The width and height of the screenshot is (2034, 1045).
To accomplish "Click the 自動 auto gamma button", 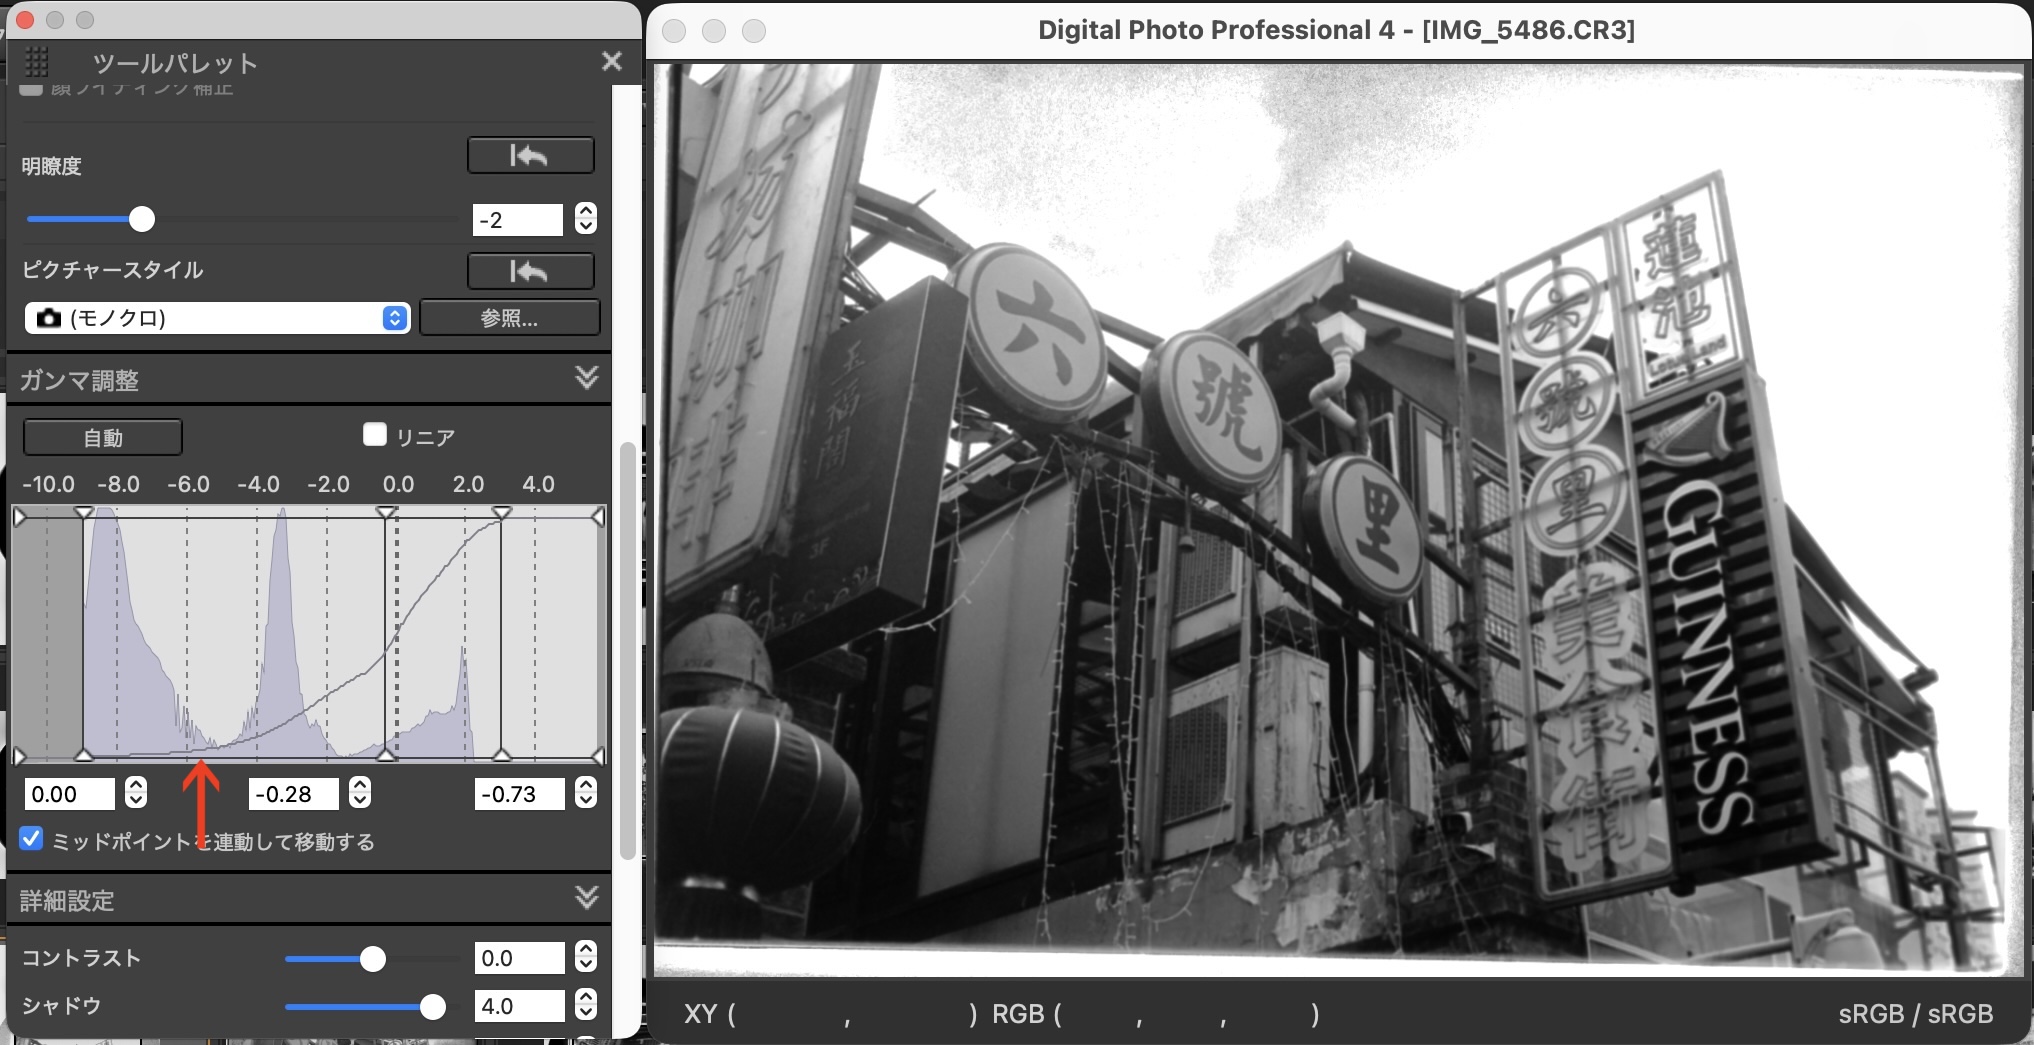I will pos(103,437).
